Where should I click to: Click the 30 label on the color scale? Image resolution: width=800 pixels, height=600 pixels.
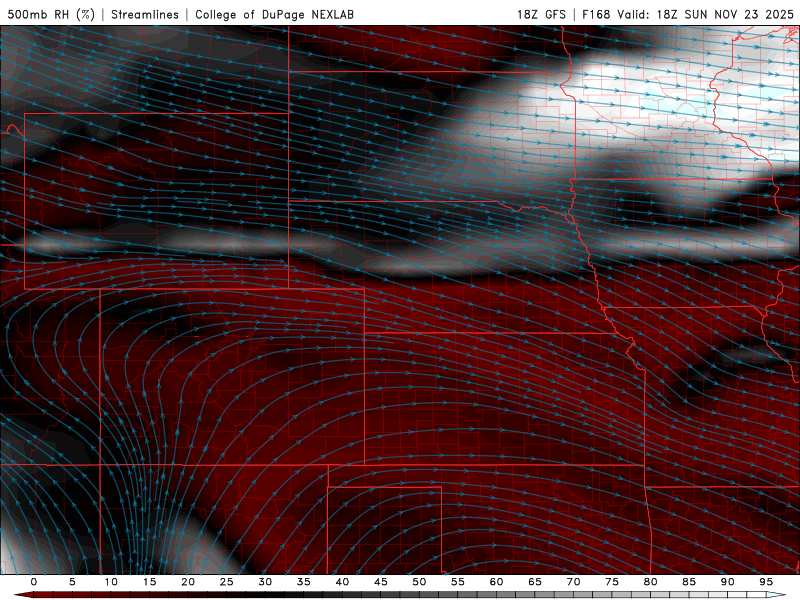click(x=265, y=582)
